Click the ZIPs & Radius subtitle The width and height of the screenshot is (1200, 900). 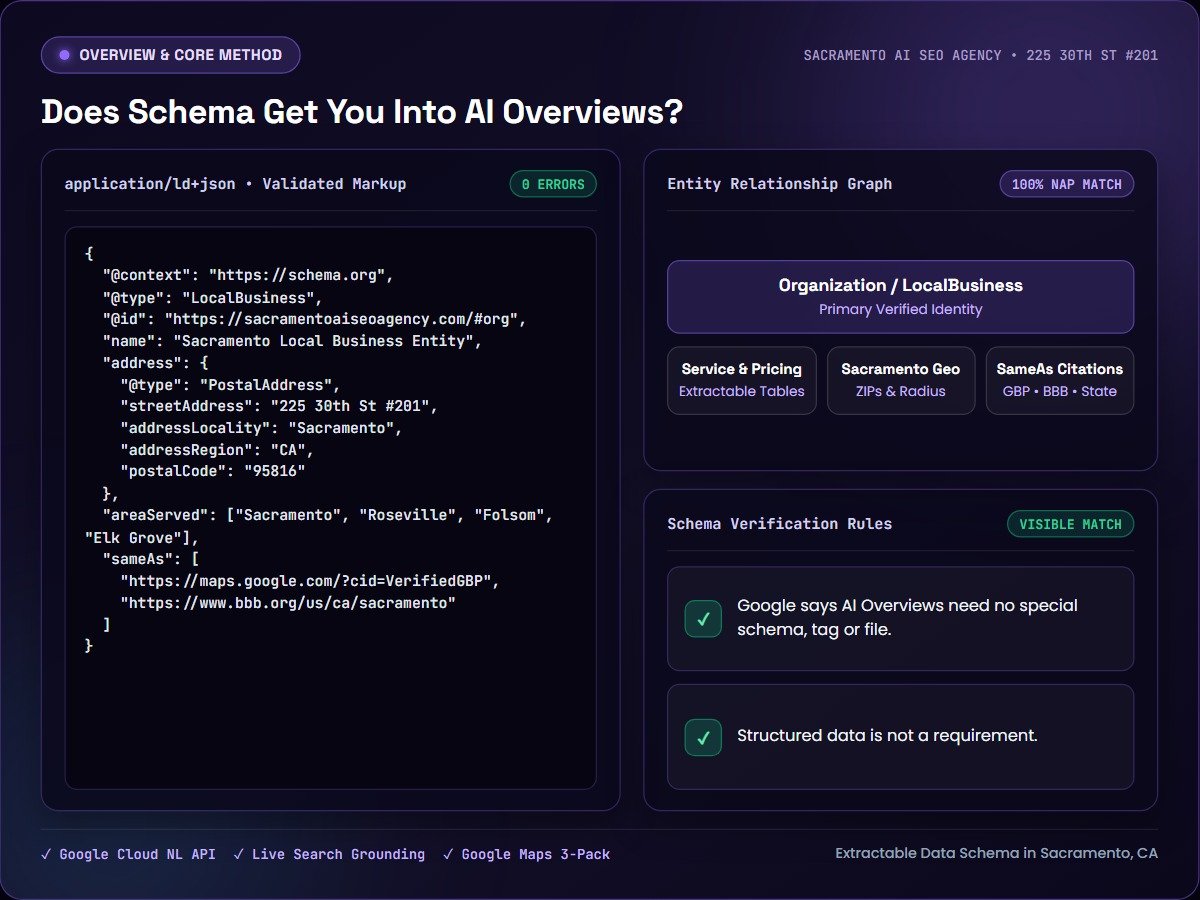900,391
